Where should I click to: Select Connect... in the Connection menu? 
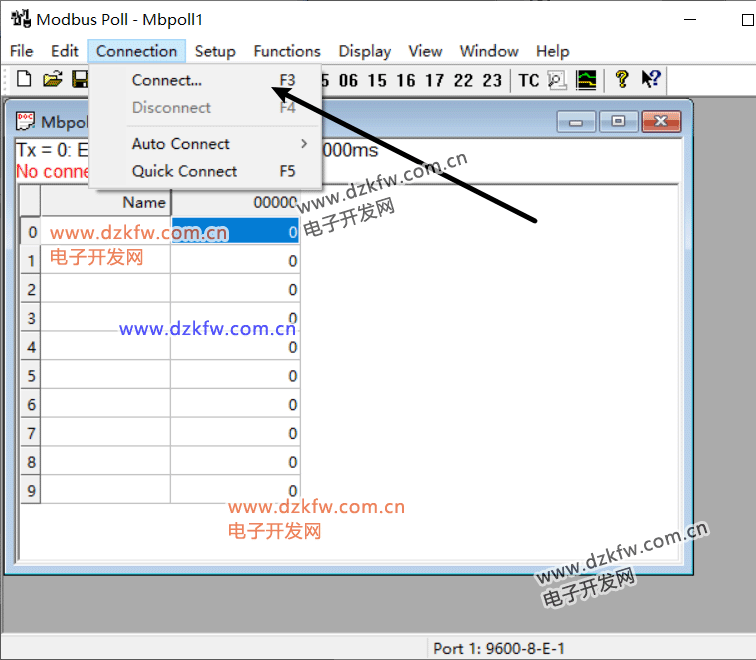pos(167,80)
